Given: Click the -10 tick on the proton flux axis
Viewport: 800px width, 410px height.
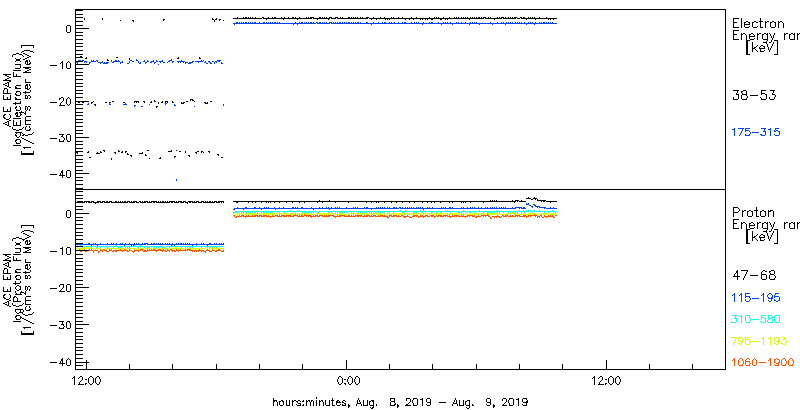Looking at the screenshot, I should 62,250.
